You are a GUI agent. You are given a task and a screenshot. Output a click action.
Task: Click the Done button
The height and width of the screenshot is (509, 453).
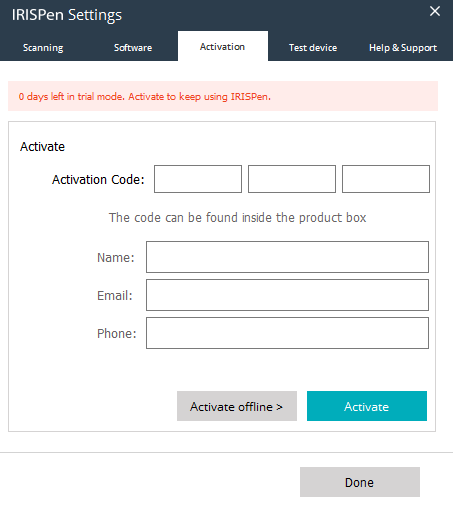pyautogui.click(x=360, y=482)
